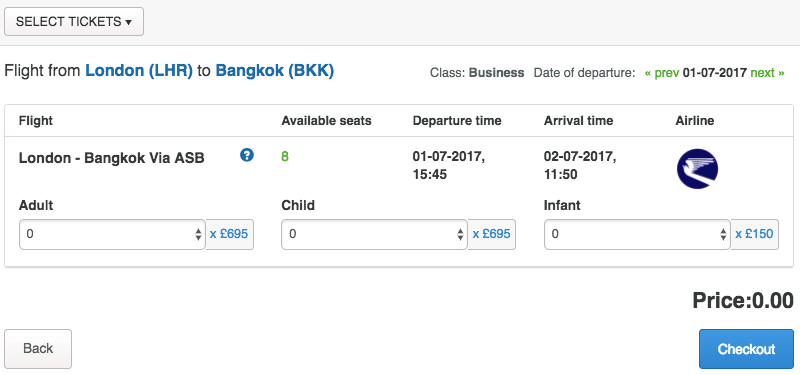This screenshot has width=800, height=375.
Task: Click the Infant quantity stepper arrows
Action: (723, 235)
